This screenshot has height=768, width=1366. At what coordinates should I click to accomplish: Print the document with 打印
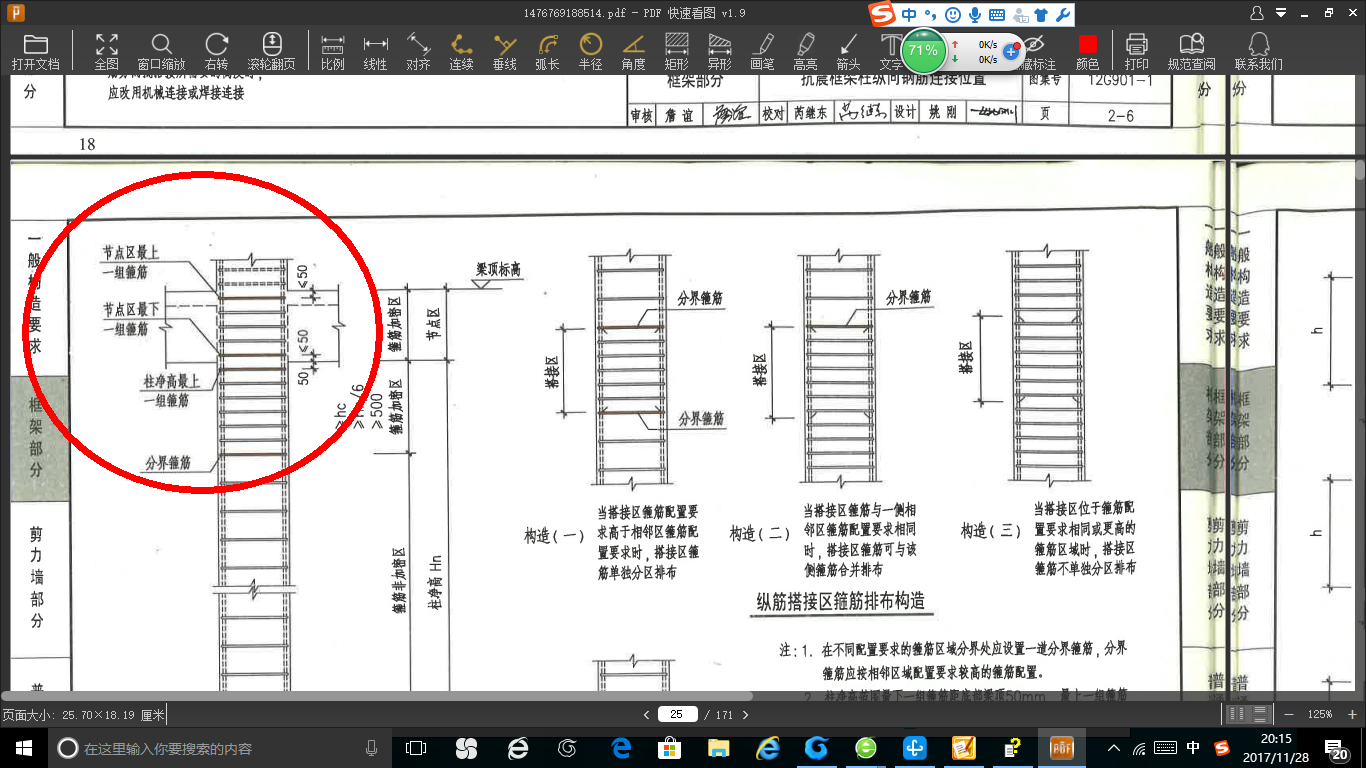[1136, 51]
